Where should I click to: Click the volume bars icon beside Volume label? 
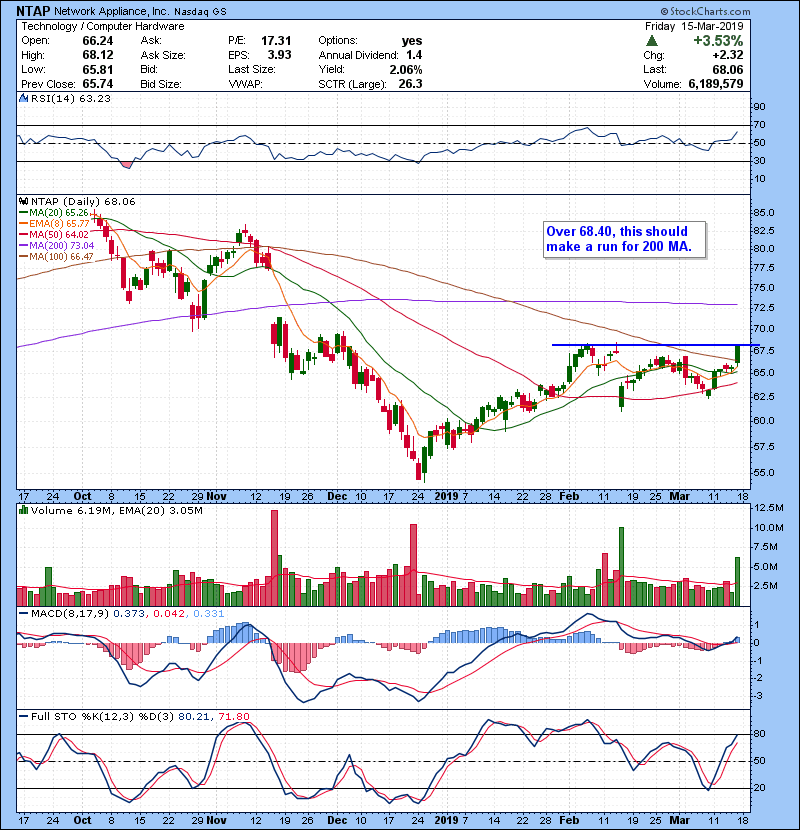point(24,510)
